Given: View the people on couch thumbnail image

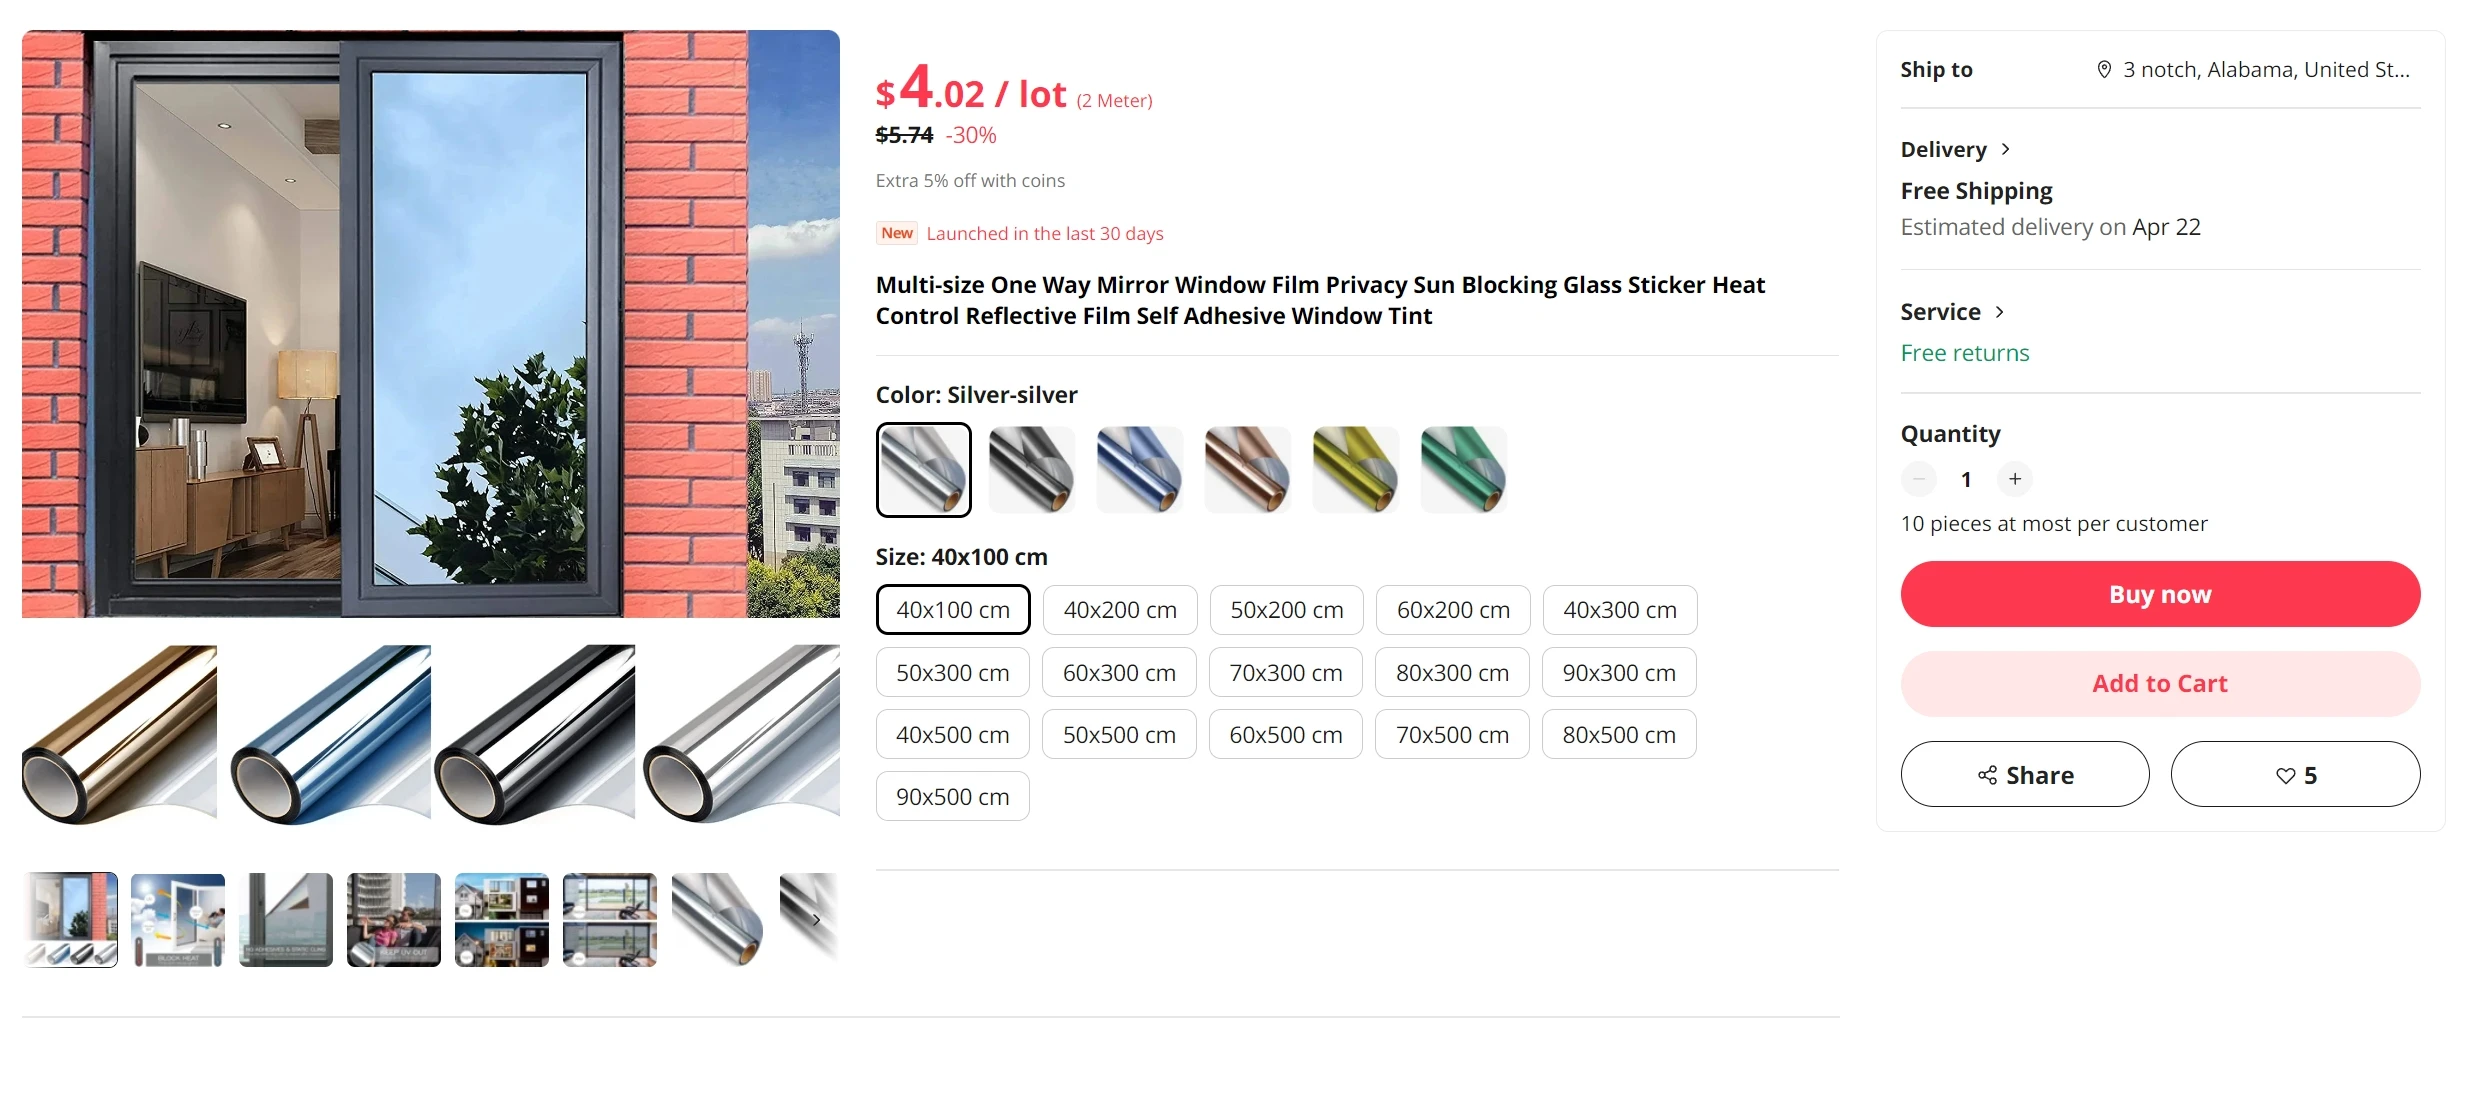Looking at the screenshot, I should pyautogui.click(x=394, y=920).
